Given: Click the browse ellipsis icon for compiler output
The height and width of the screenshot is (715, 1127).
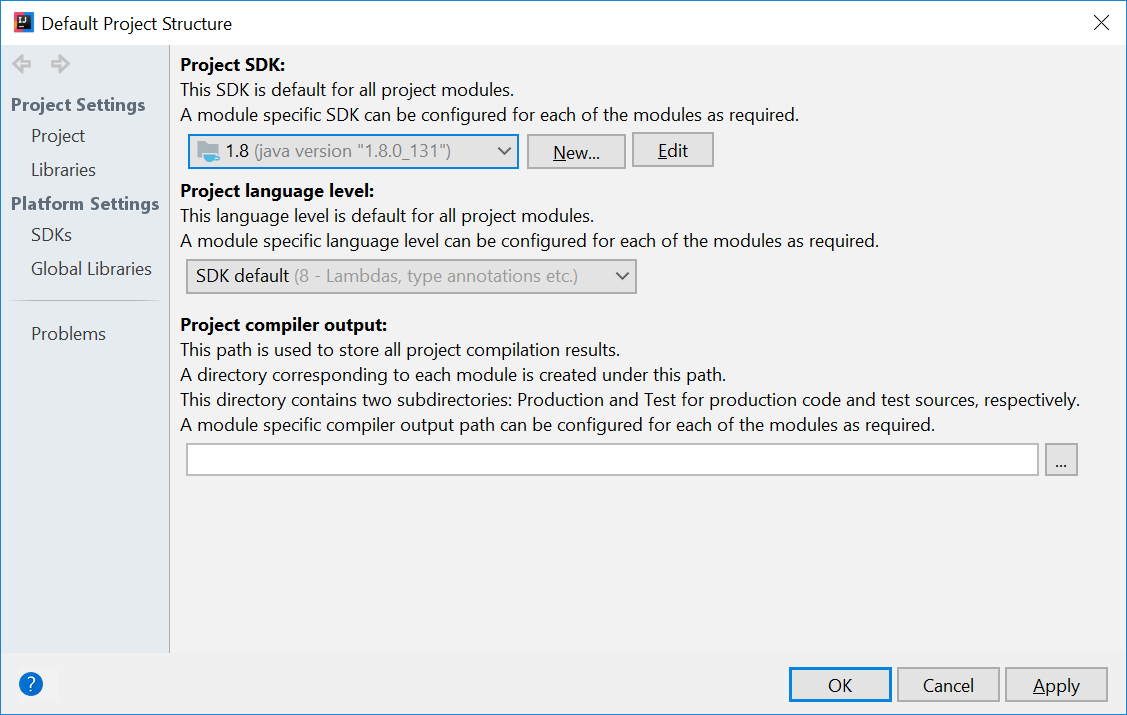Looking at the screenshot, I should (x=1061, y=459).
